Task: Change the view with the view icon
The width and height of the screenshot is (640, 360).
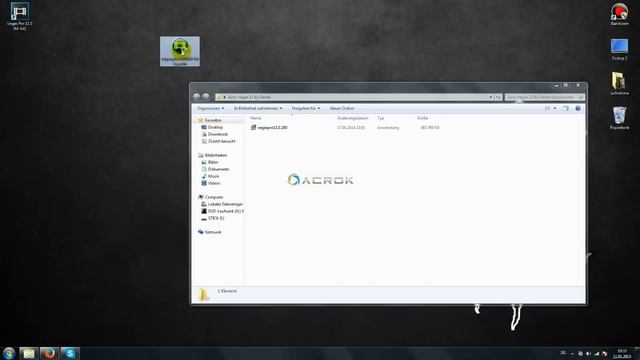Action: tap(547, 109)
